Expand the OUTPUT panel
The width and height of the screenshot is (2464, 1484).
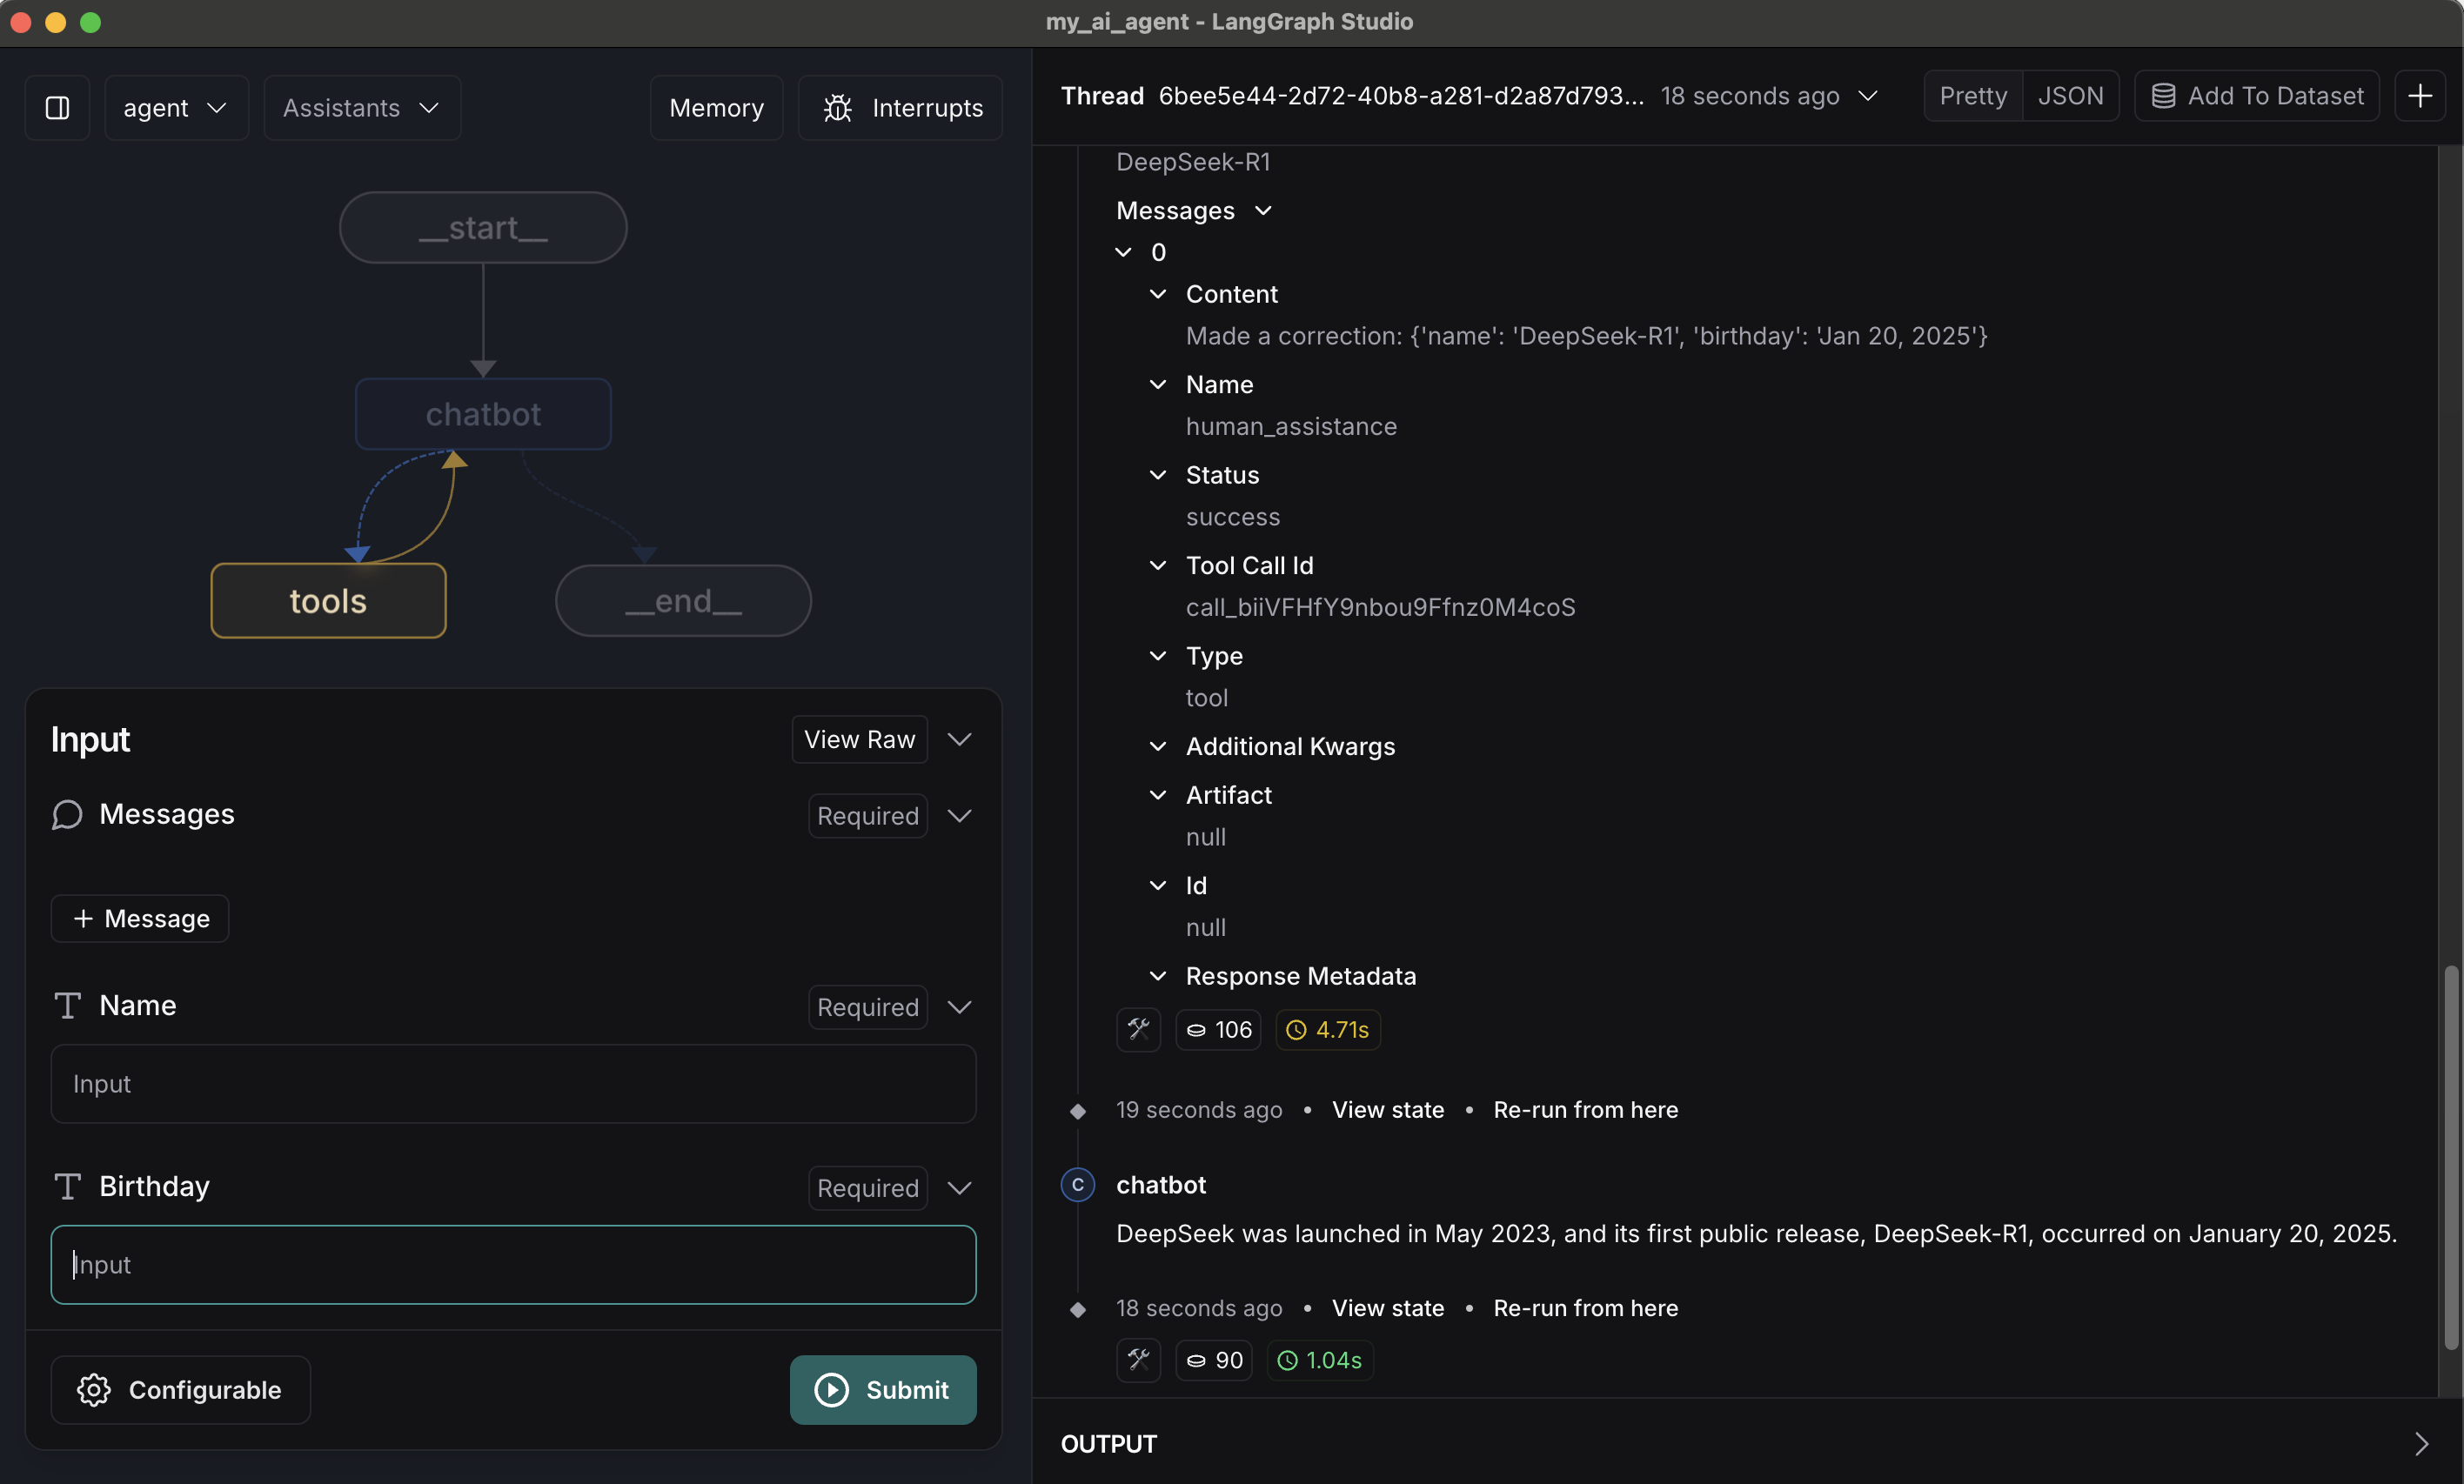pos(2420,1443)
